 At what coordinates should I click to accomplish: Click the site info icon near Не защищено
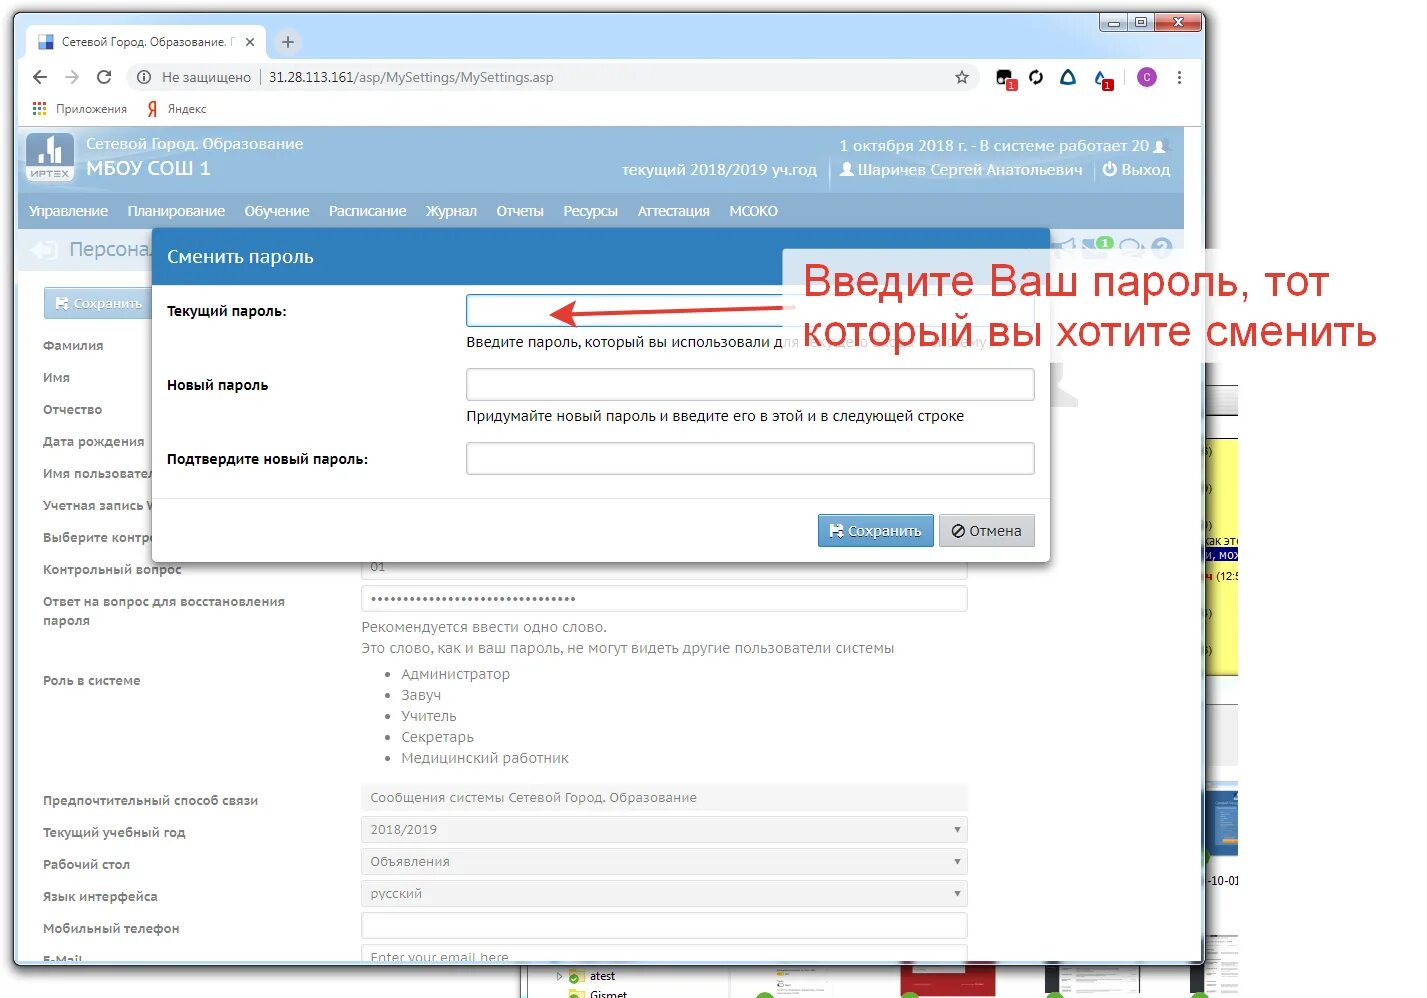(x=144, y=77)
